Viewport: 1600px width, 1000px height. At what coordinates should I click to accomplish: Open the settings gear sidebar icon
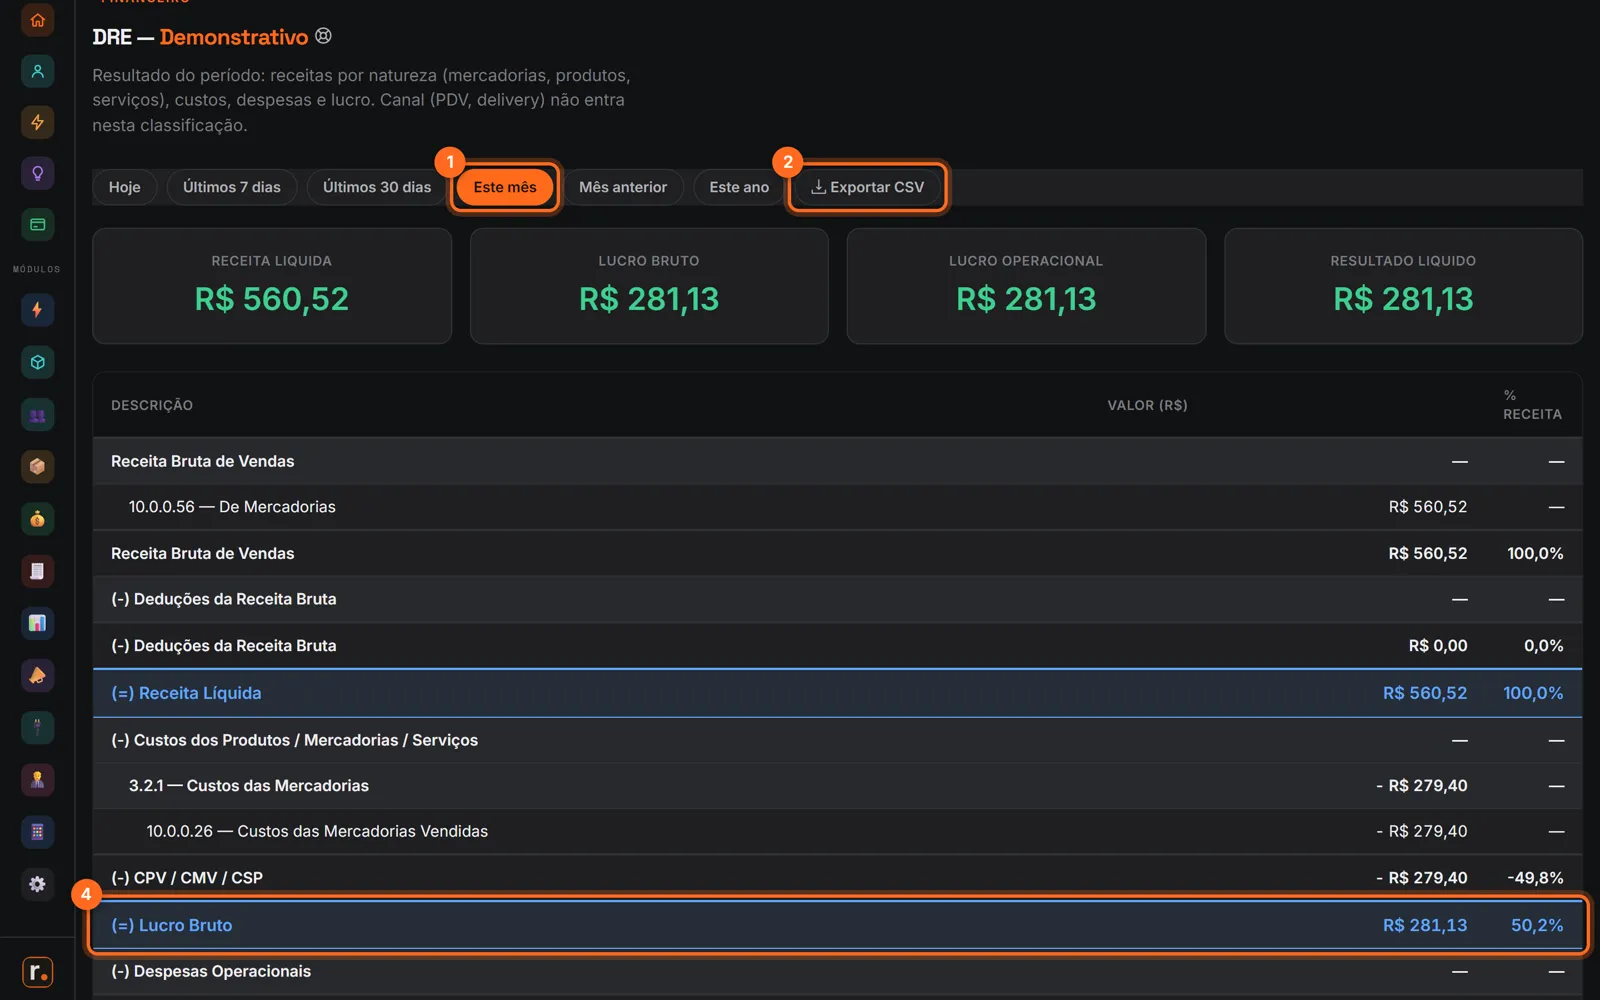click(37, 884)
